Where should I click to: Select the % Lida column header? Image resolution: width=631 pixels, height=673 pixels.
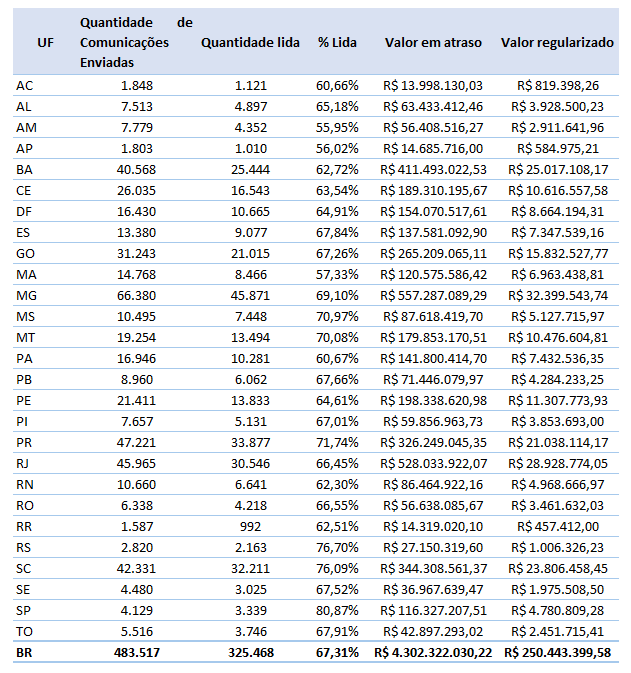[x=337, y=42]
